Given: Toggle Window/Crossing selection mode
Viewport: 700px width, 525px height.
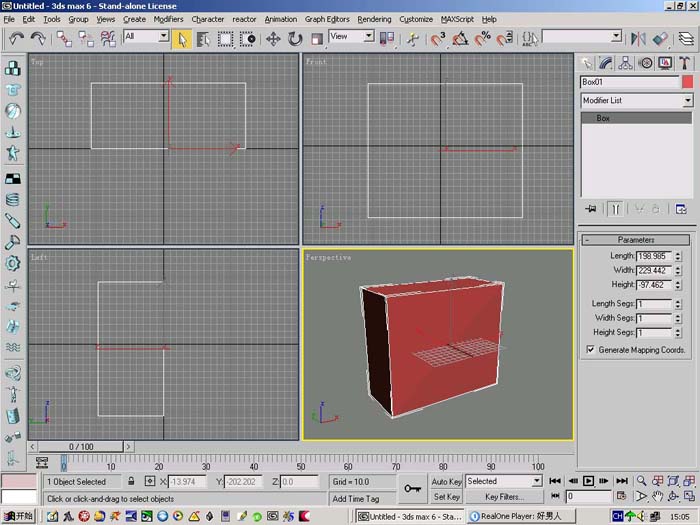Looking at the screenshot, I should tap(247, 39).
